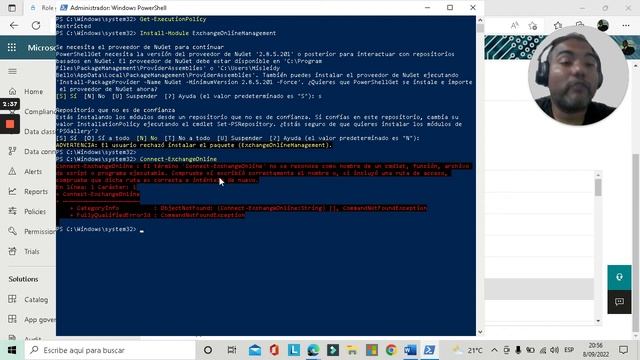Open the App governance icon in sidebar
The height and width of the screenshot is (360, 640).
[13, 319]
